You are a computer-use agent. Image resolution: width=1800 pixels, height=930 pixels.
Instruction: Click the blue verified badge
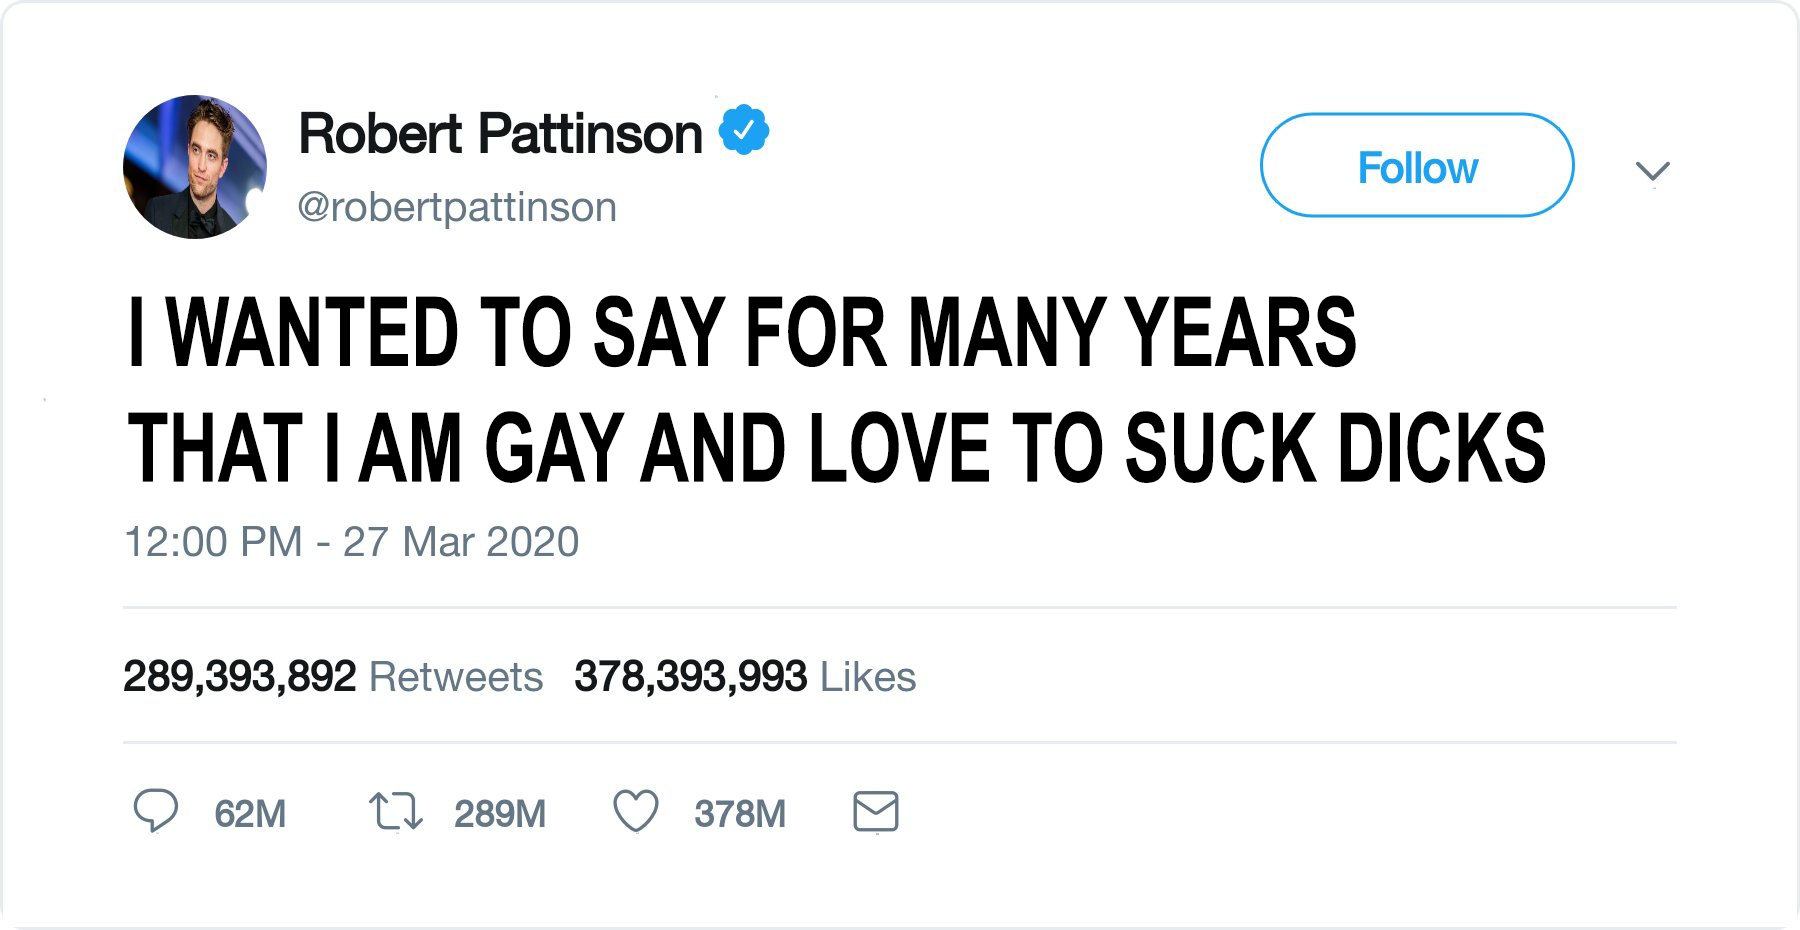point(744,130)
